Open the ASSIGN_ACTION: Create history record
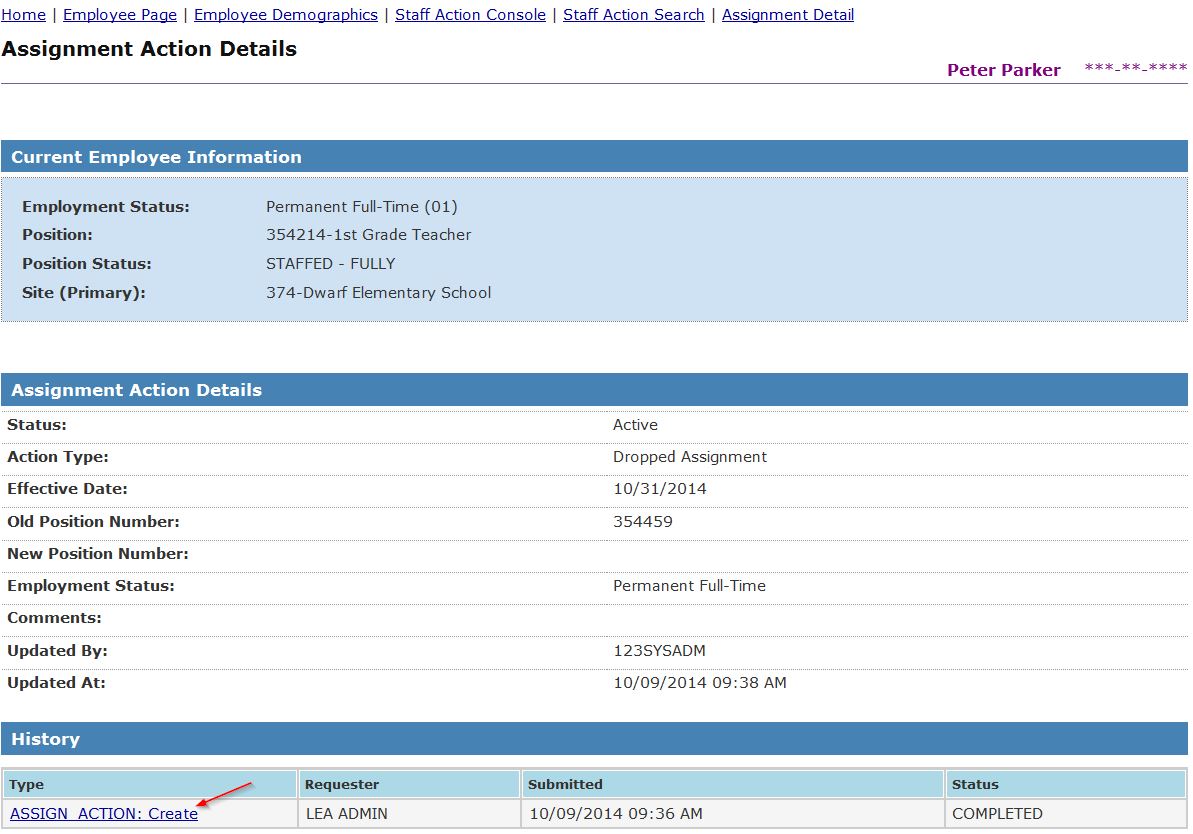This screenshot has height=834, width=1193. [103, 813]
